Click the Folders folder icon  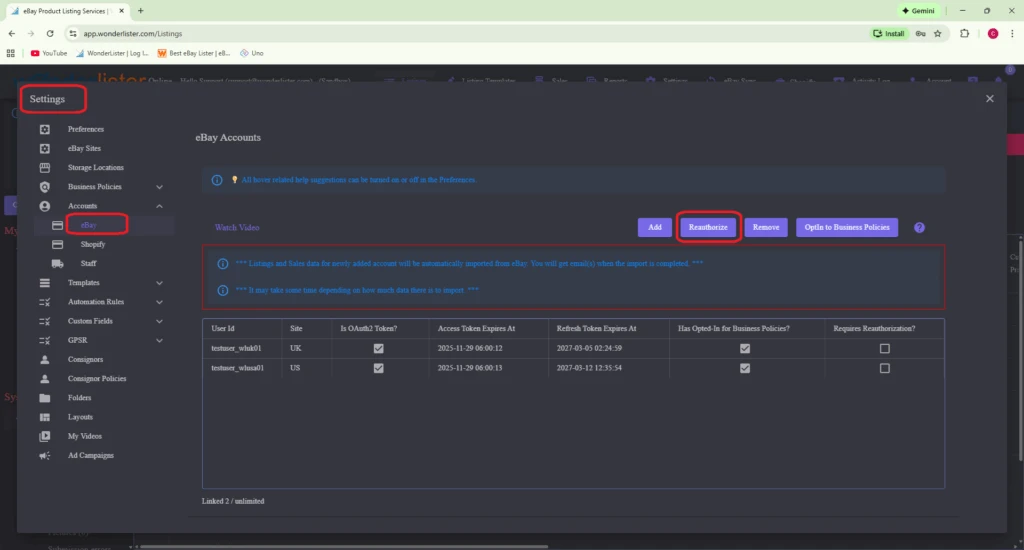pos(44,398)
